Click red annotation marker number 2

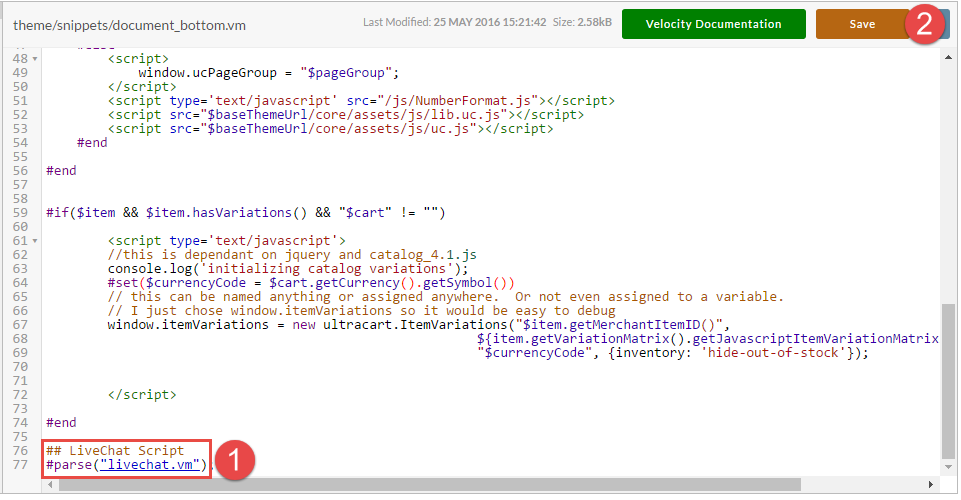coord(924,24)
